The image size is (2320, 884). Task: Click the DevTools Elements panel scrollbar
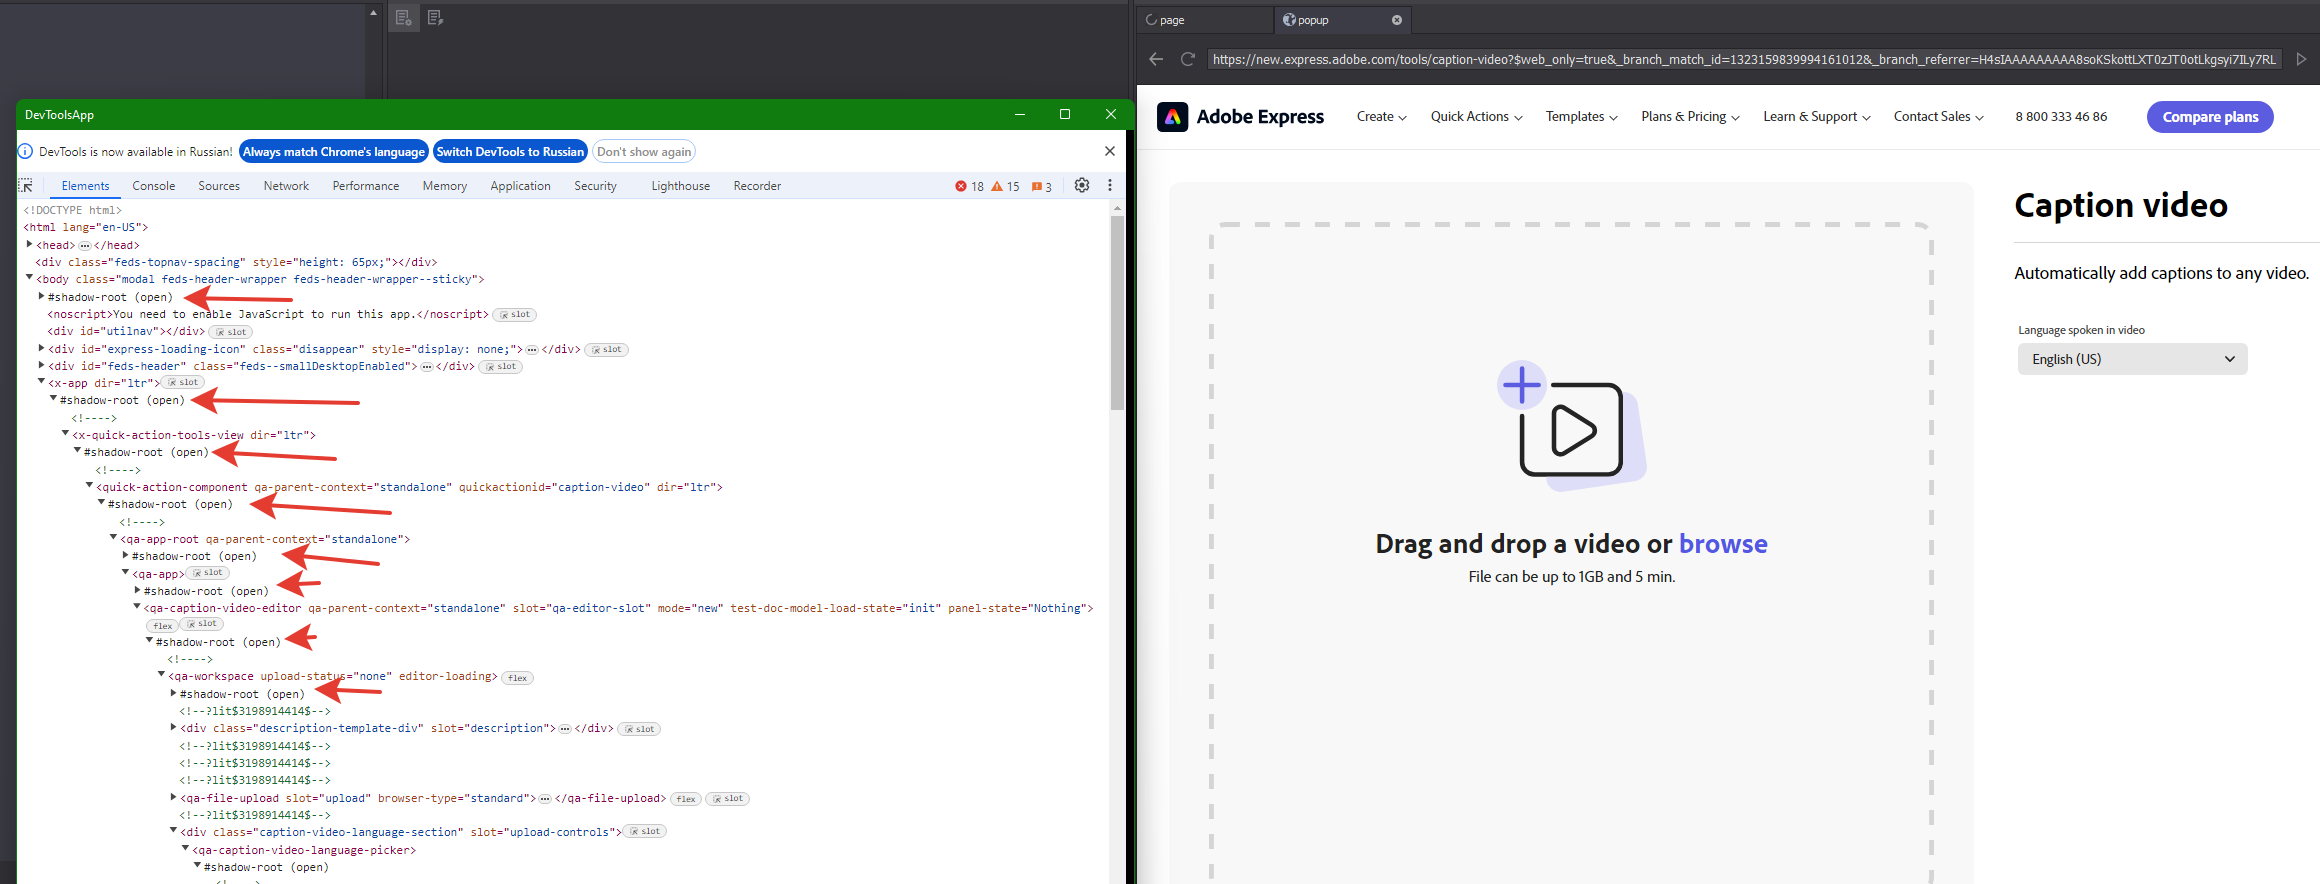pyautogui.click(x=1117, y=312)
